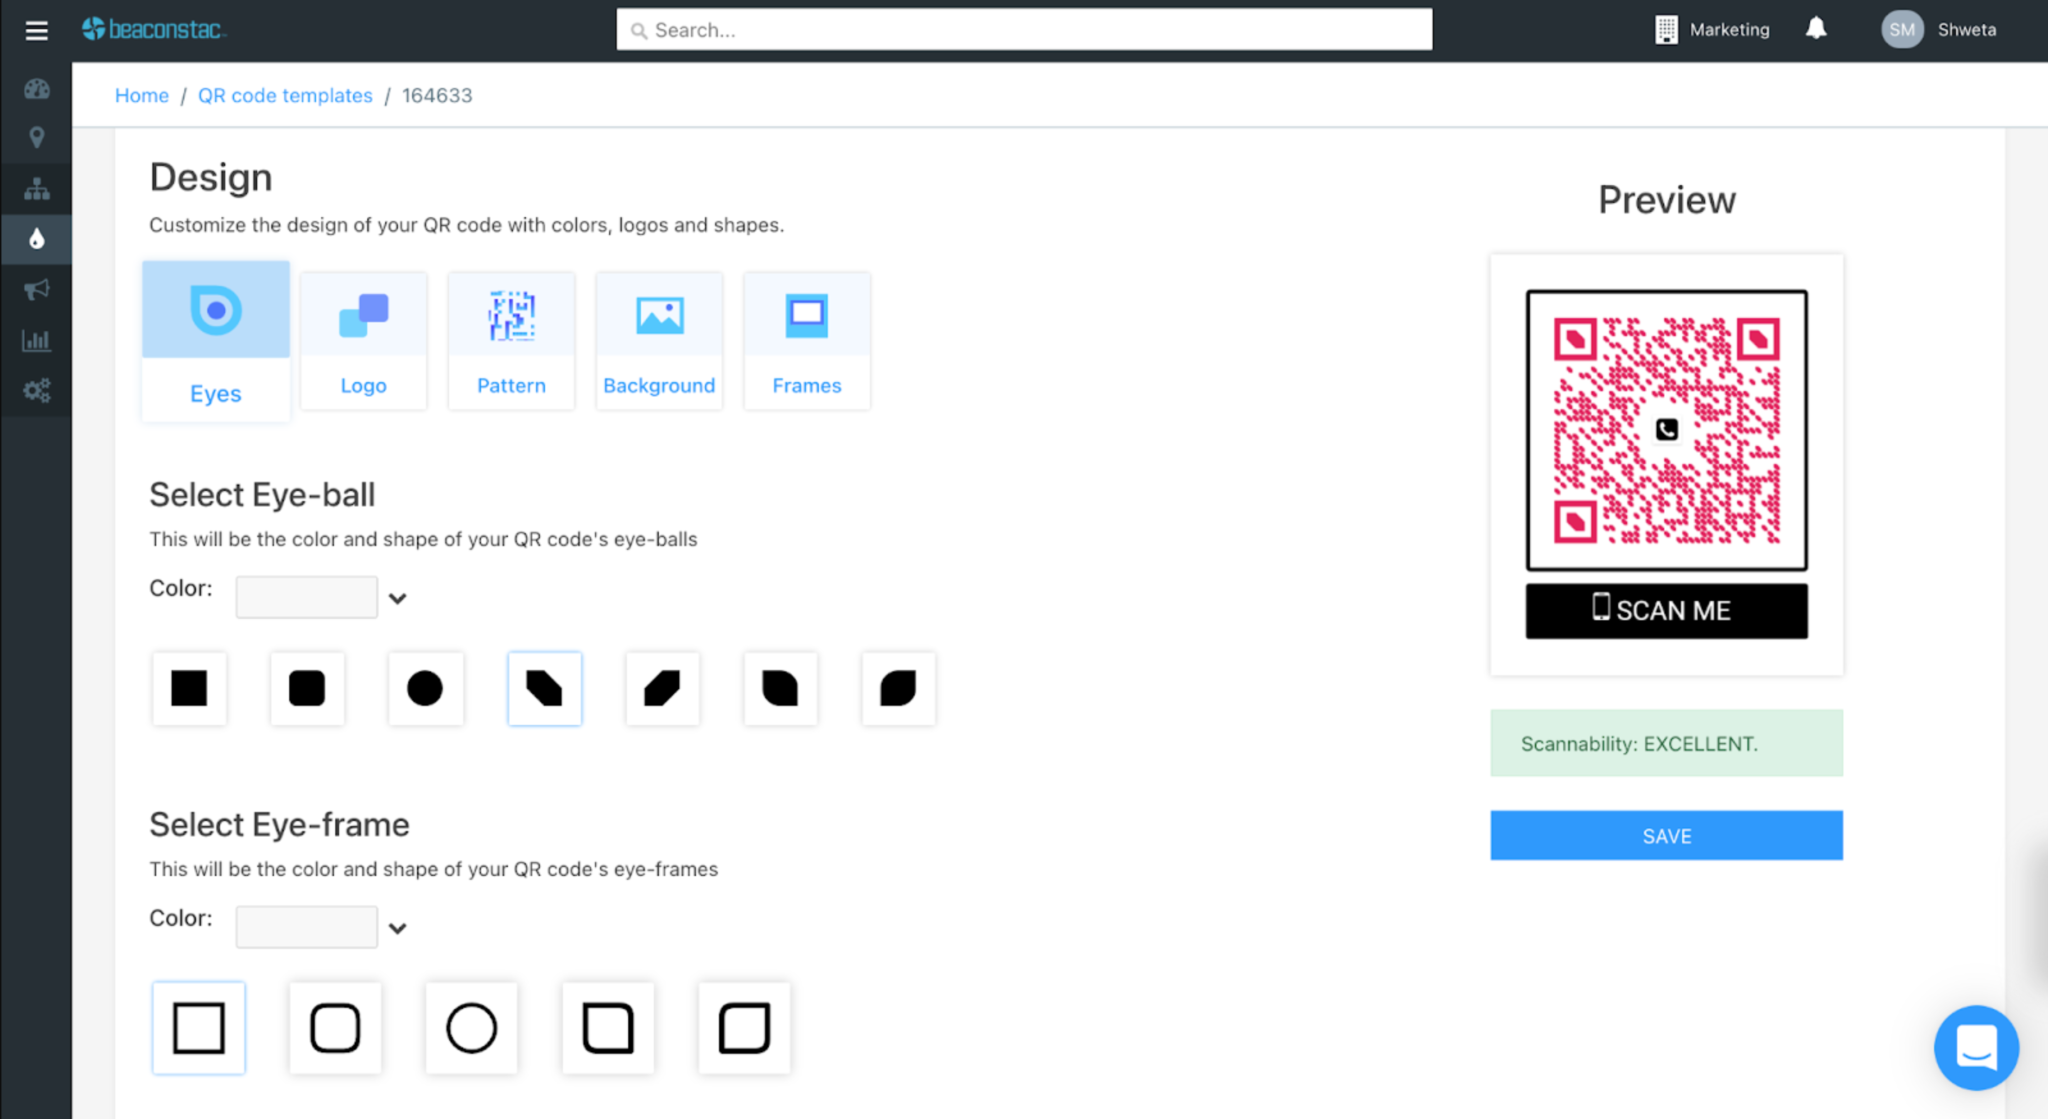This screenshot has height=1119, width=2048.
Task: Select the circular eye-ball shape
Action: point(425,688)
